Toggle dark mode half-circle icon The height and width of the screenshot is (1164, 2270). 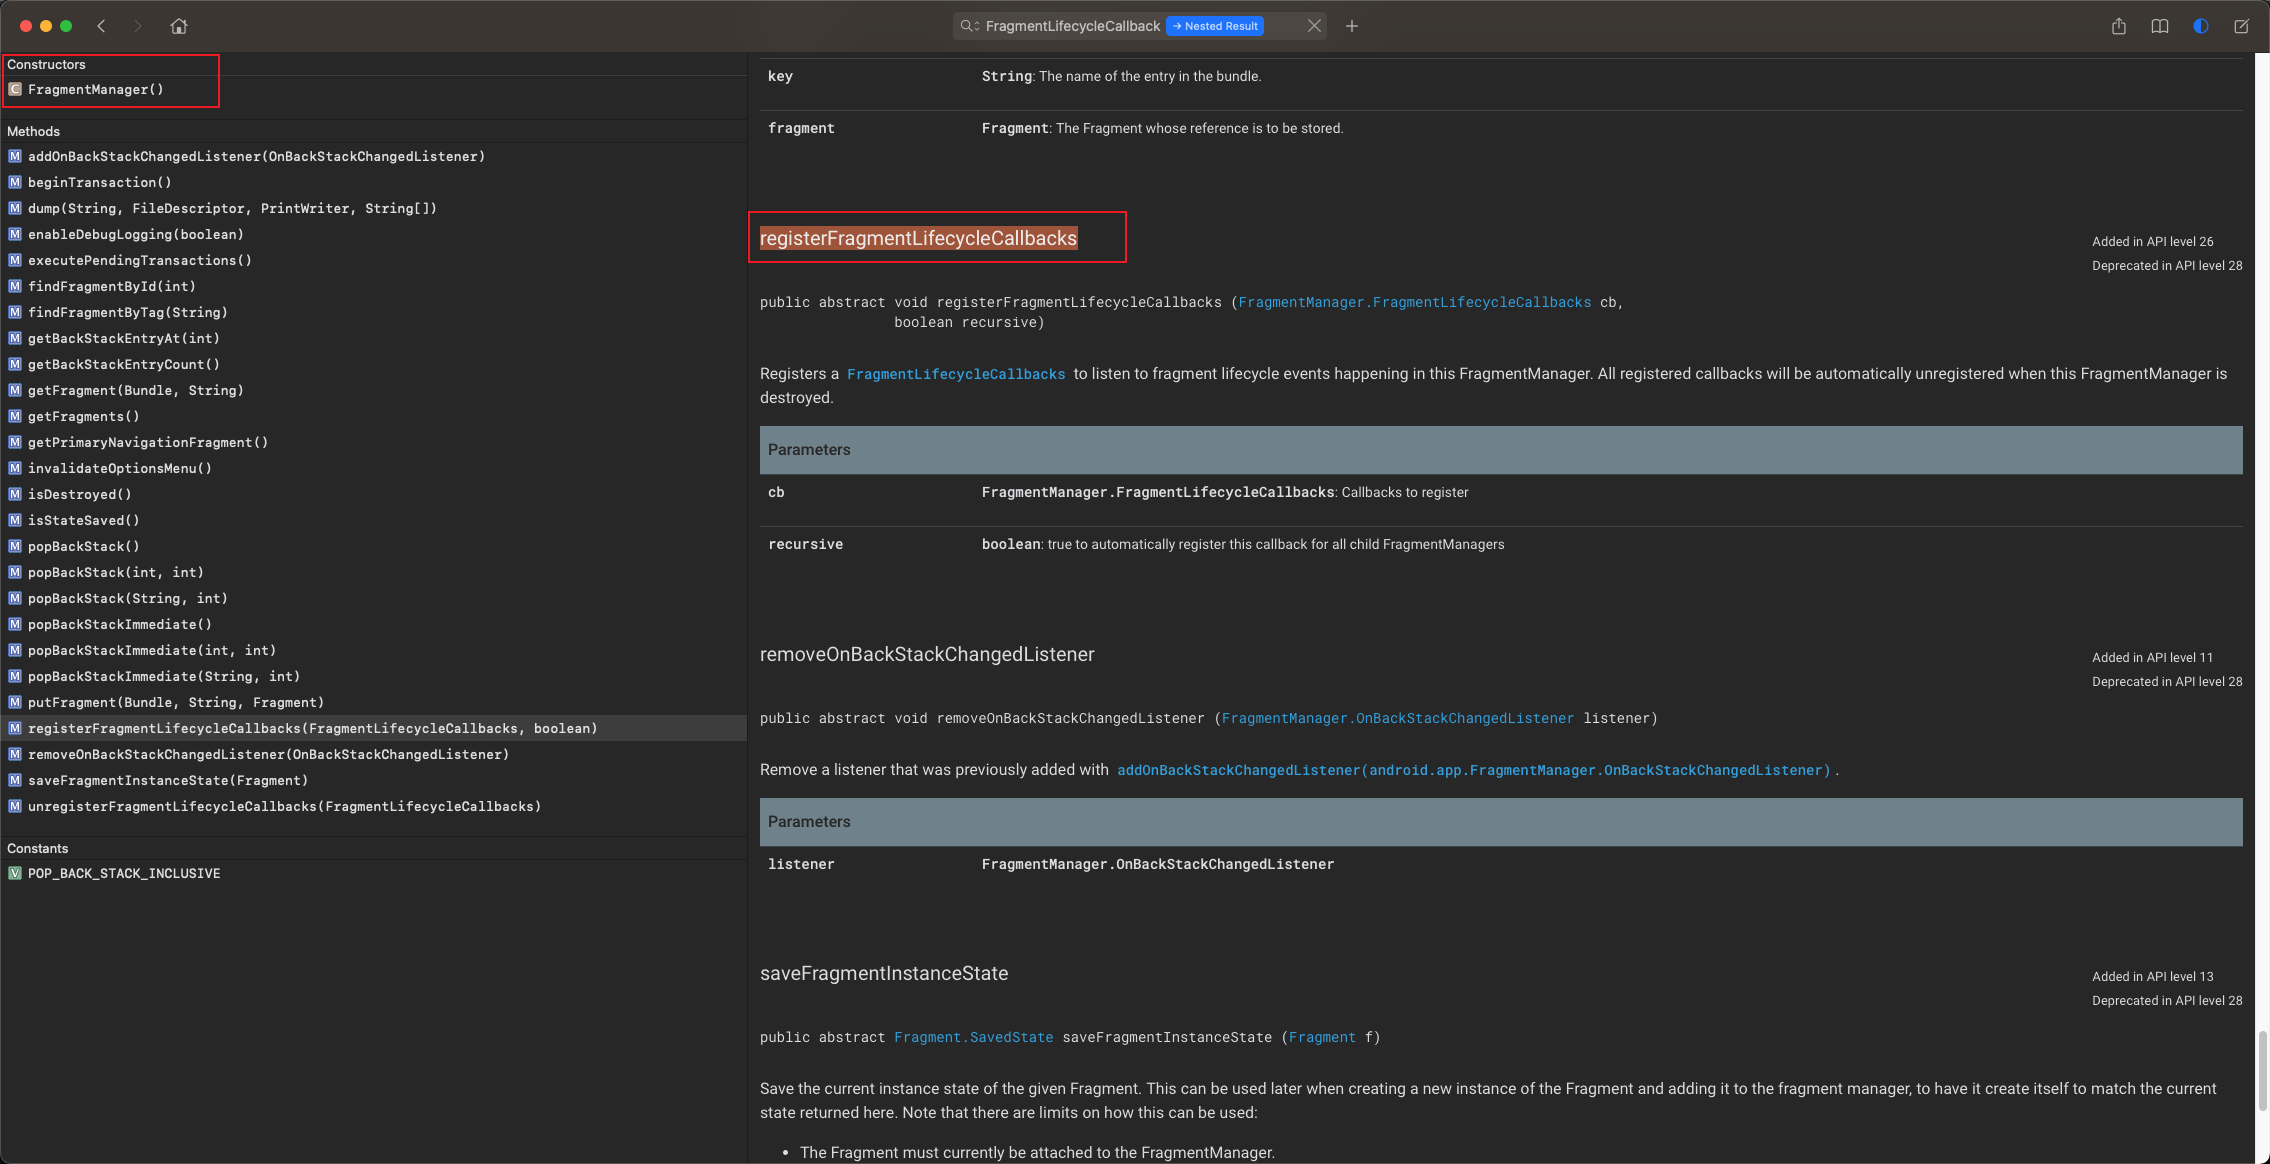[2200, 26]
